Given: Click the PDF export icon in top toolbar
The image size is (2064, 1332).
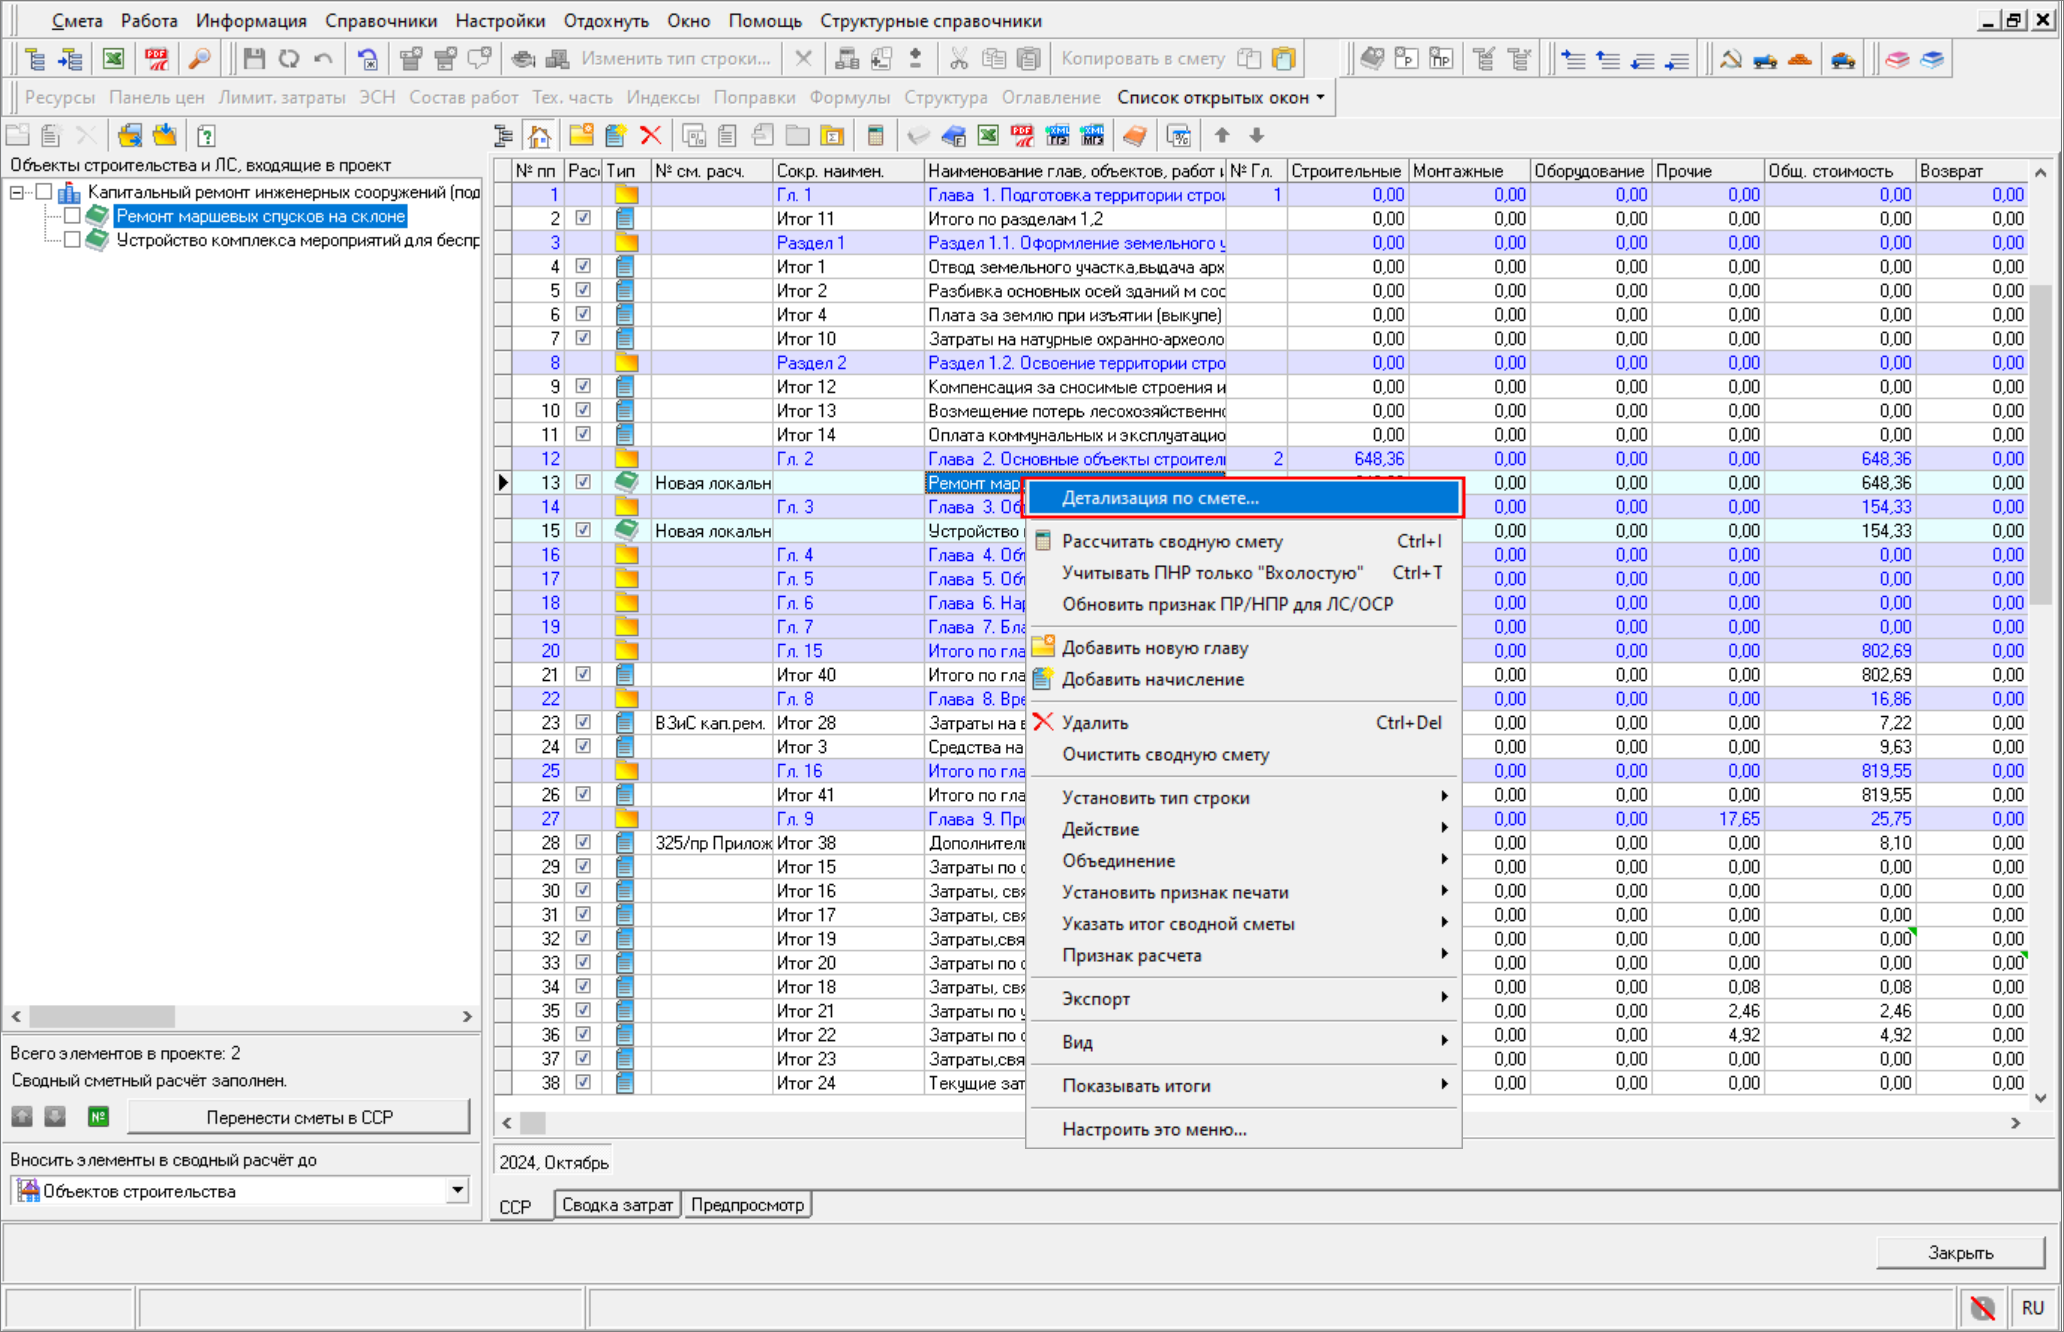Looking at the screenshot, I should point(157,59).
